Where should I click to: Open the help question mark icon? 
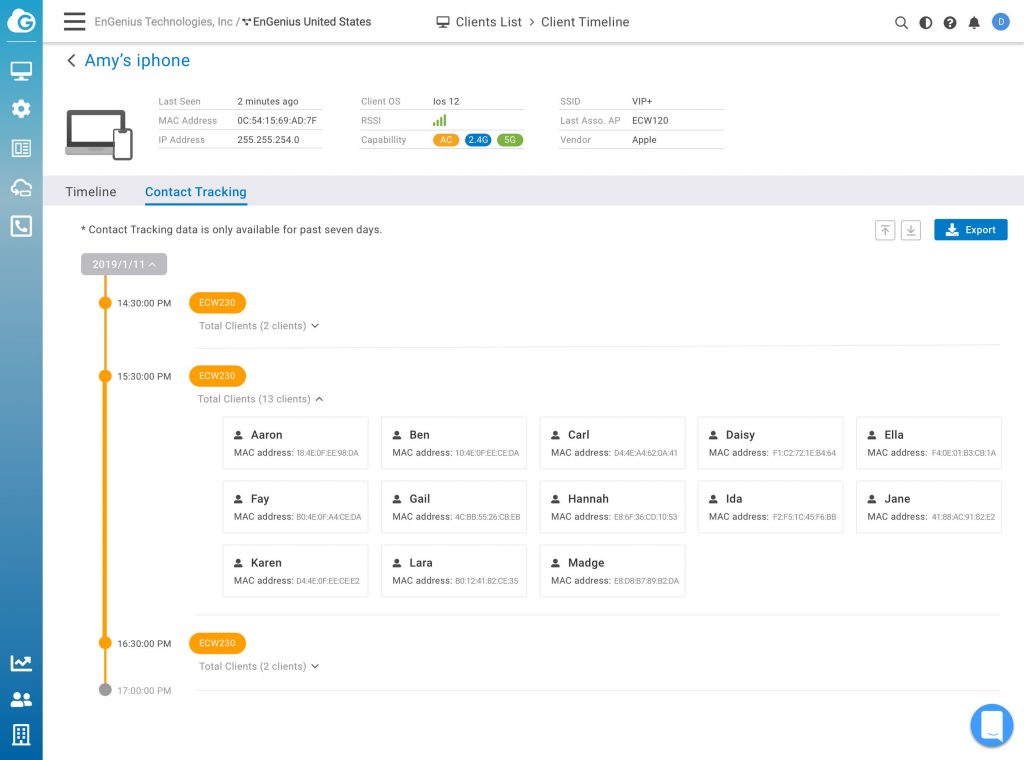pos(950,23)
